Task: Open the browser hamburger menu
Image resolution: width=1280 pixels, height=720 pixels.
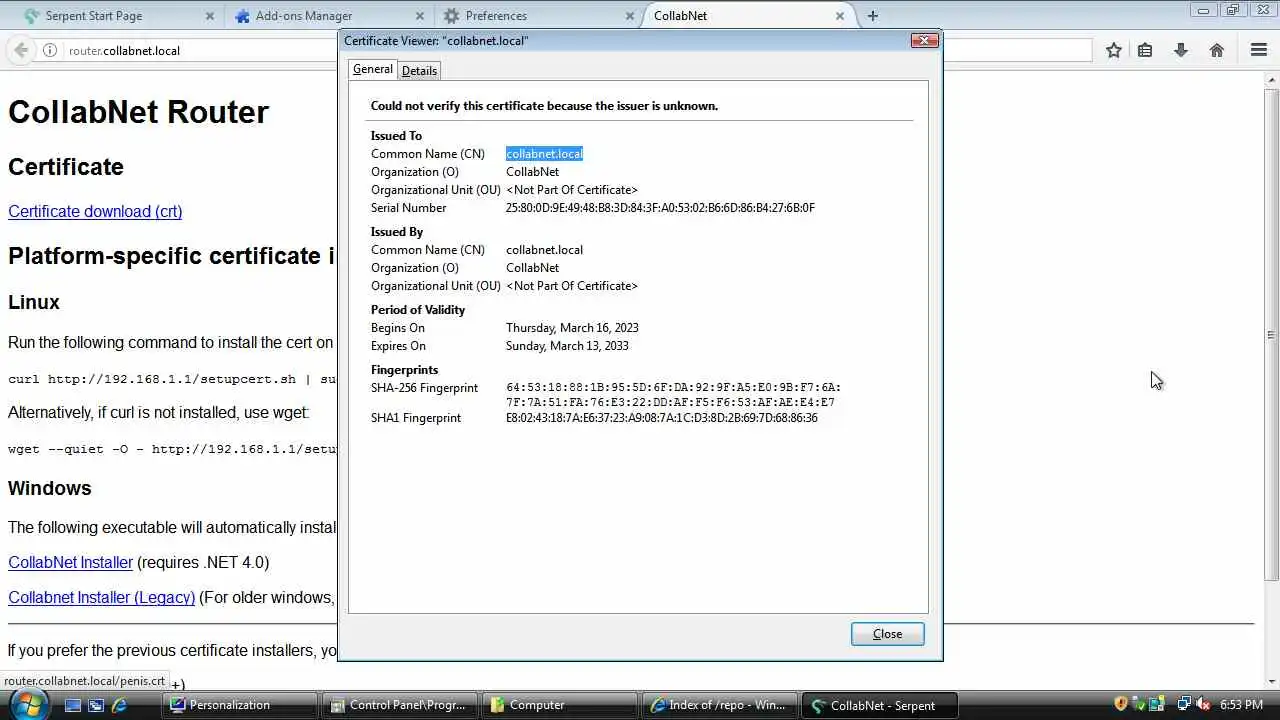Action: 1259,50
